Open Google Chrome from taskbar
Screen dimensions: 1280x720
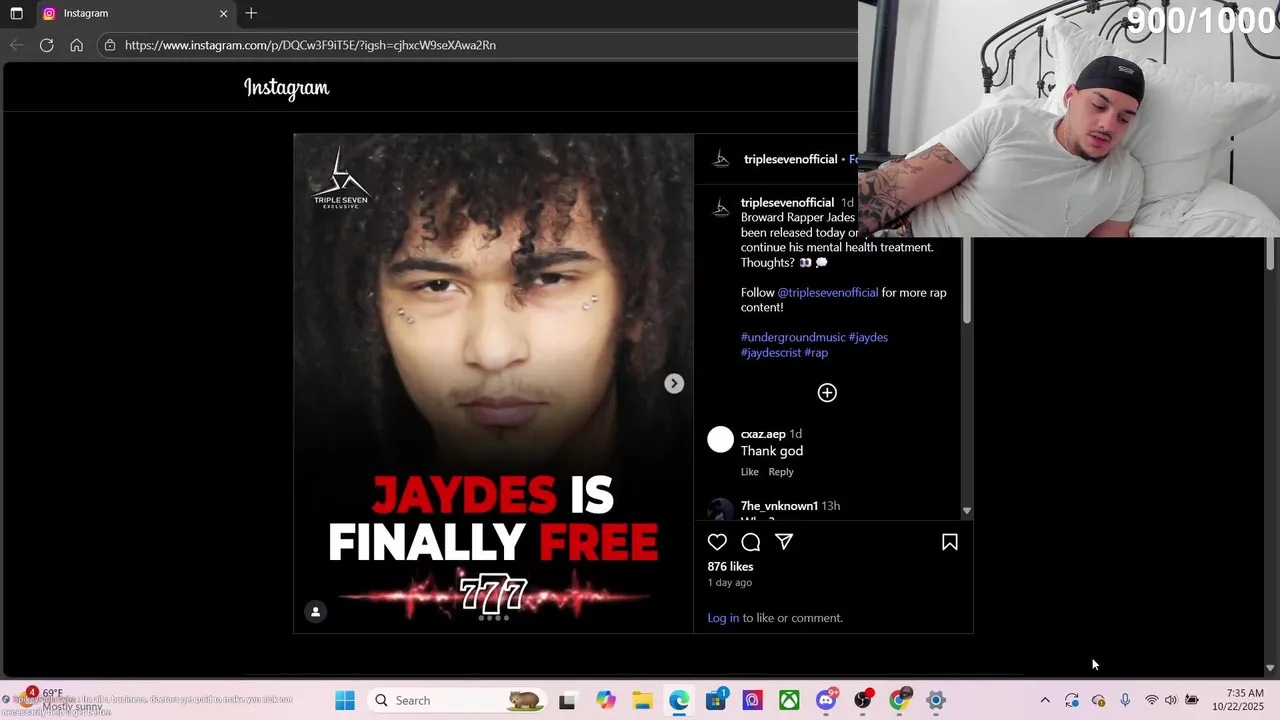pyautogui.click(x=899, y=701)
